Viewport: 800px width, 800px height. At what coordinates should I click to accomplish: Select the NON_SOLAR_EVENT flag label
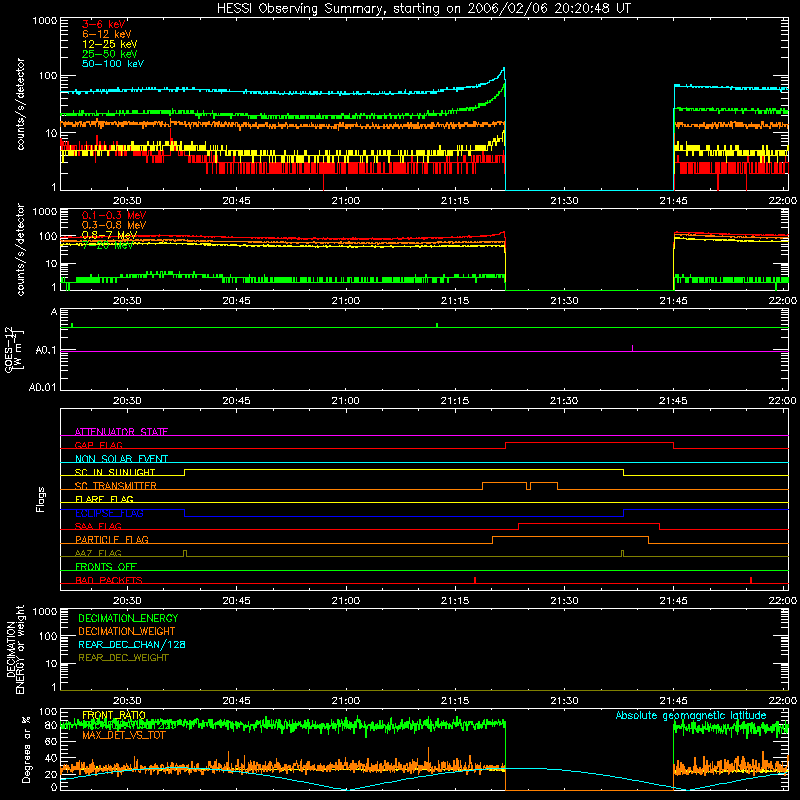click(121, 459)
